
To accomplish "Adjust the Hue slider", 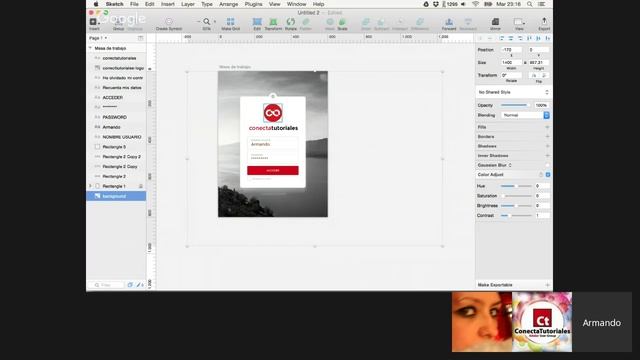I will point(516,186).
